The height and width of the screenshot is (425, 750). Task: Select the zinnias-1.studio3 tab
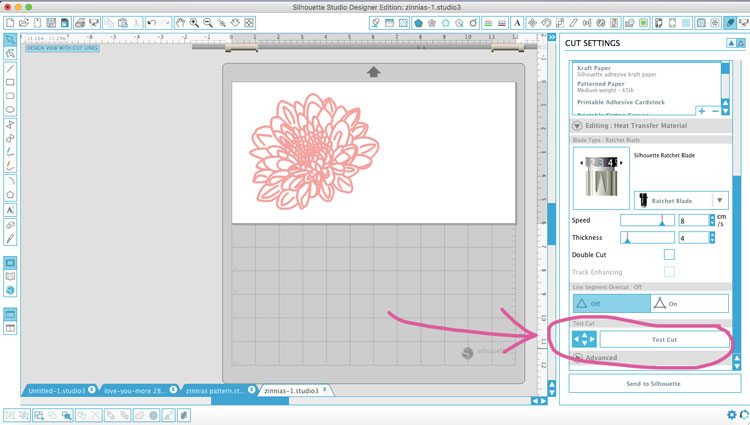(x=291, y=391)
